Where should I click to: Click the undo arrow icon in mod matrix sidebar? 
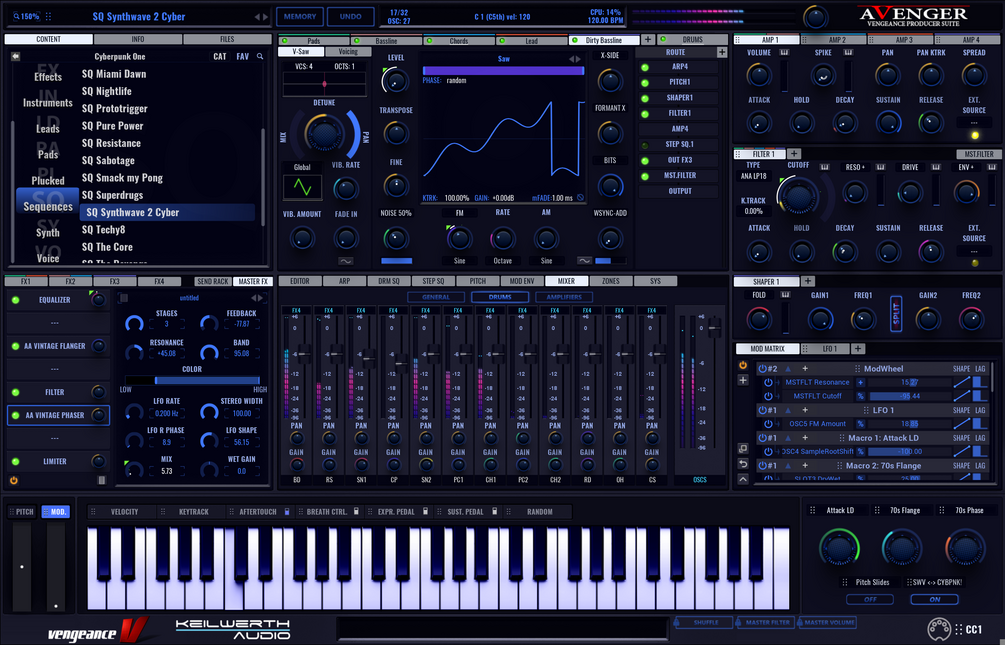743,464
